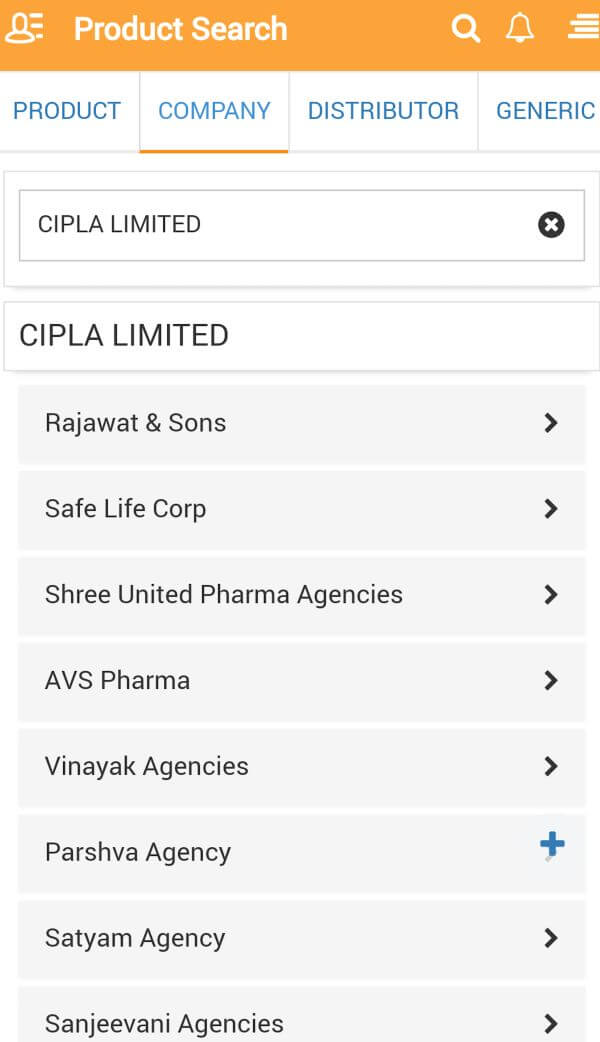Switch to the GENERIC tab
The height and width of the screenshot is (1042, 600).
tap(545, 111)
